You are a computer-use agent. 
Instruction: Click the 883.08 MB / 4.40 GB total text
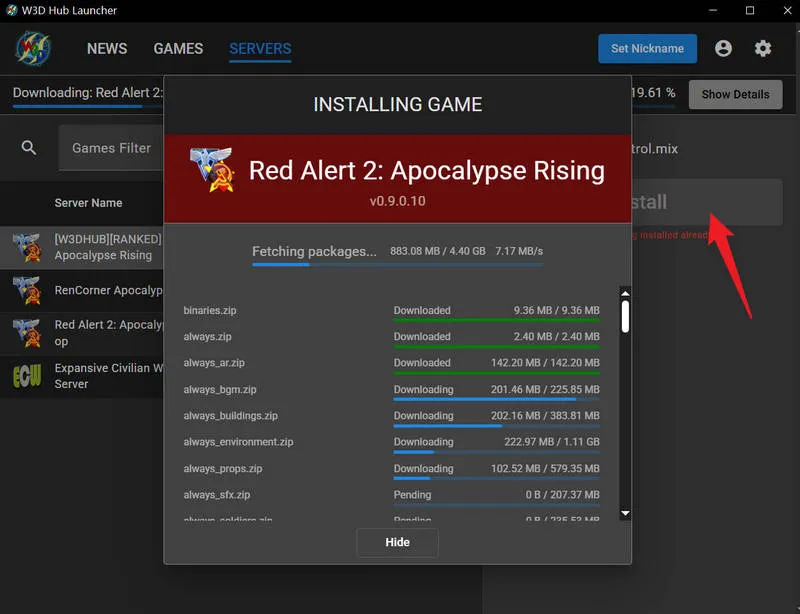pos(438,251)
